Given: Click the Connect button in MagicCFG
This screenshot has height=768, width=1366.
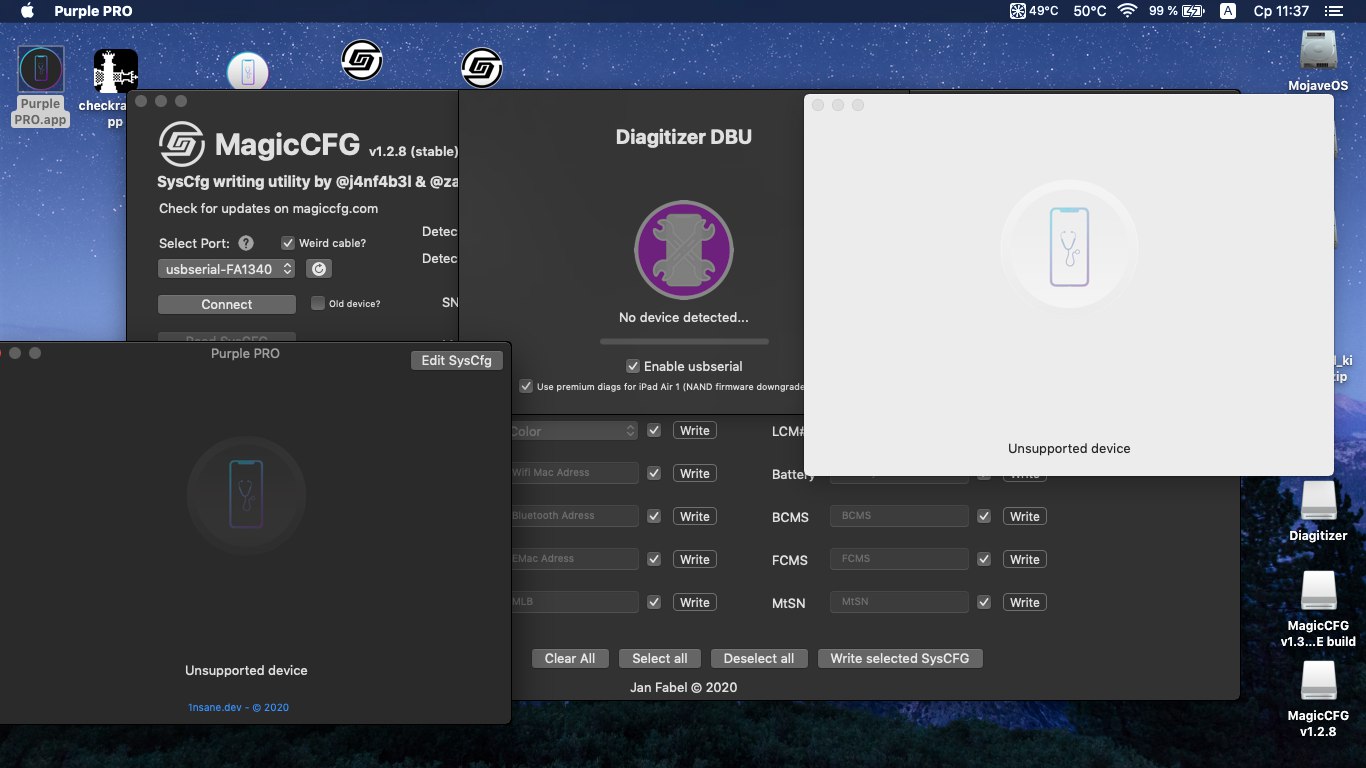Looking at the screenshot, I should (x=227, y=304).
